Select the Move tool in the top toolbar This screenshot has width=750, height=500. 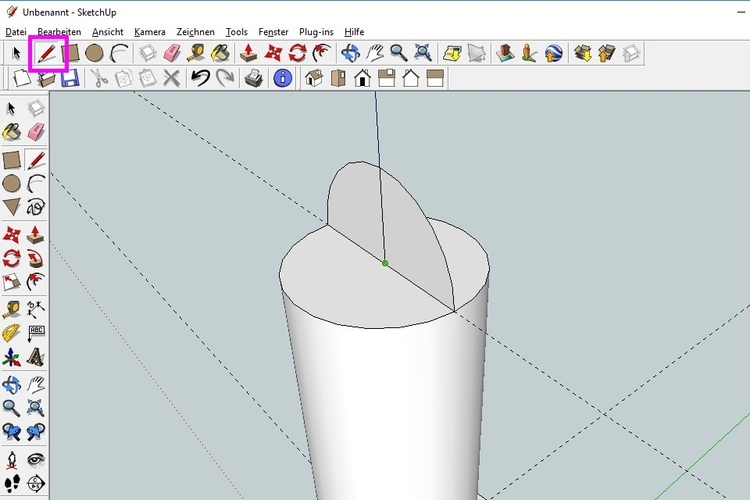pos(273,53)
